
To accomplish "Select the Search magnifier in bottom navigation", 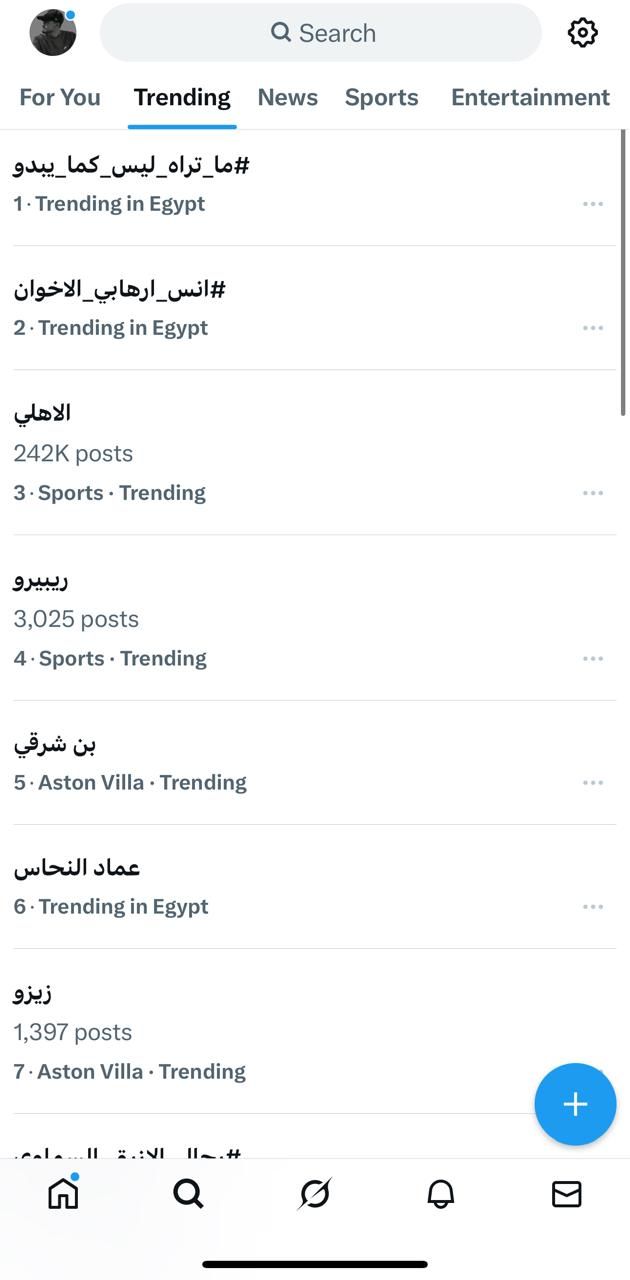I will click(188, 1193).
